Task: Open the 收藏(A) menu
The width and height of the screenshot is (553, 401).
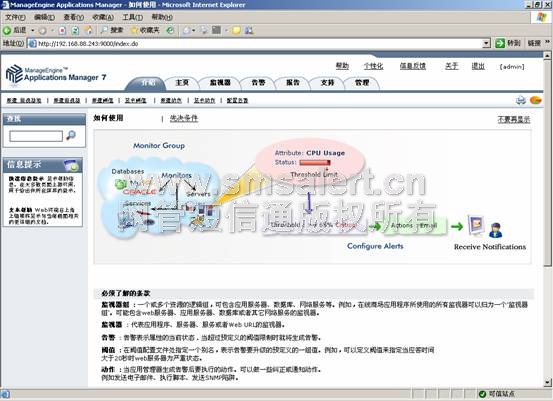Action: pyautogui.click(x=103, y=17)
